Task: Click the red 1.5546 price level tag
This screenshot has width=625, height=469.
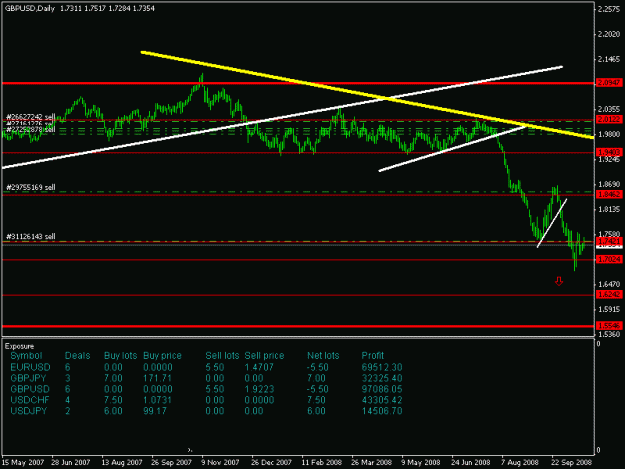Action: coord(609,326)
